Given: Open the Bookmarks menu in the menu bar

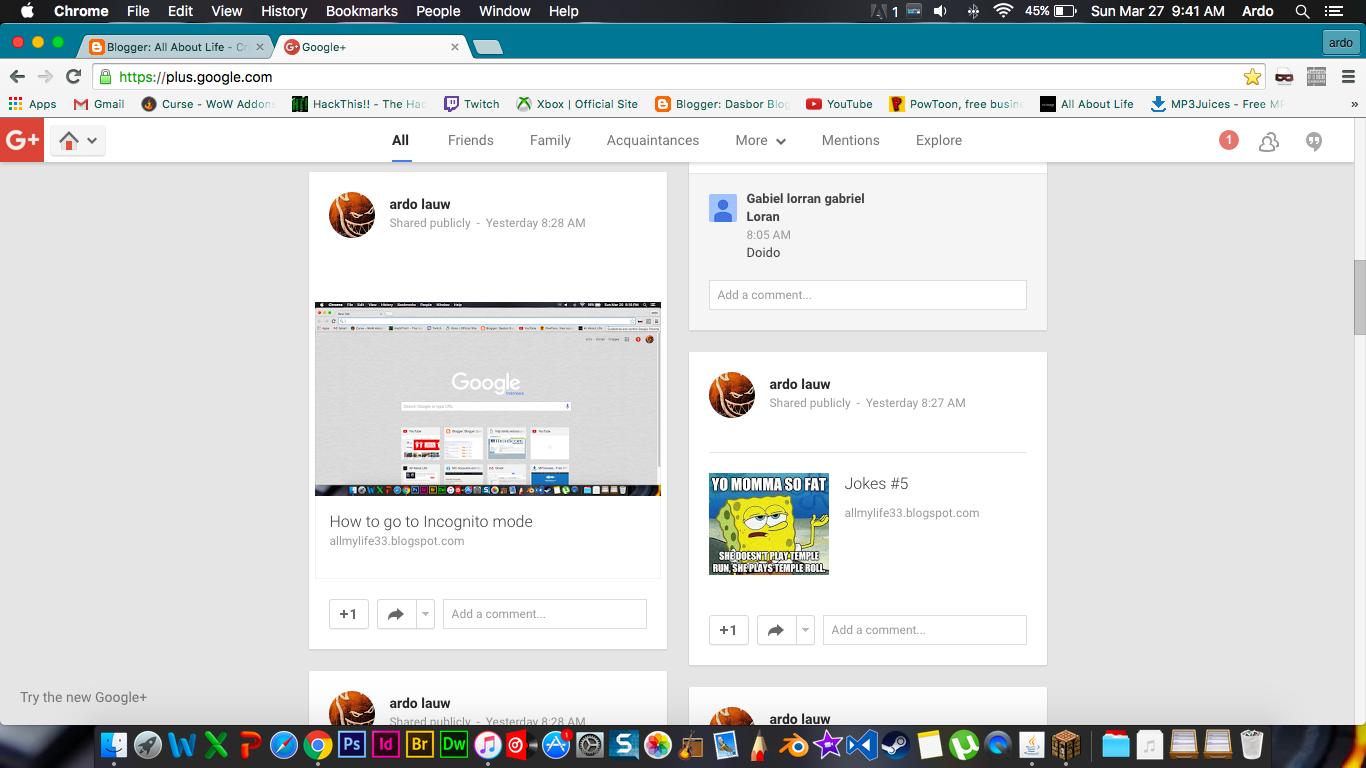Looking at the screenshot, I should coord(361,11).
